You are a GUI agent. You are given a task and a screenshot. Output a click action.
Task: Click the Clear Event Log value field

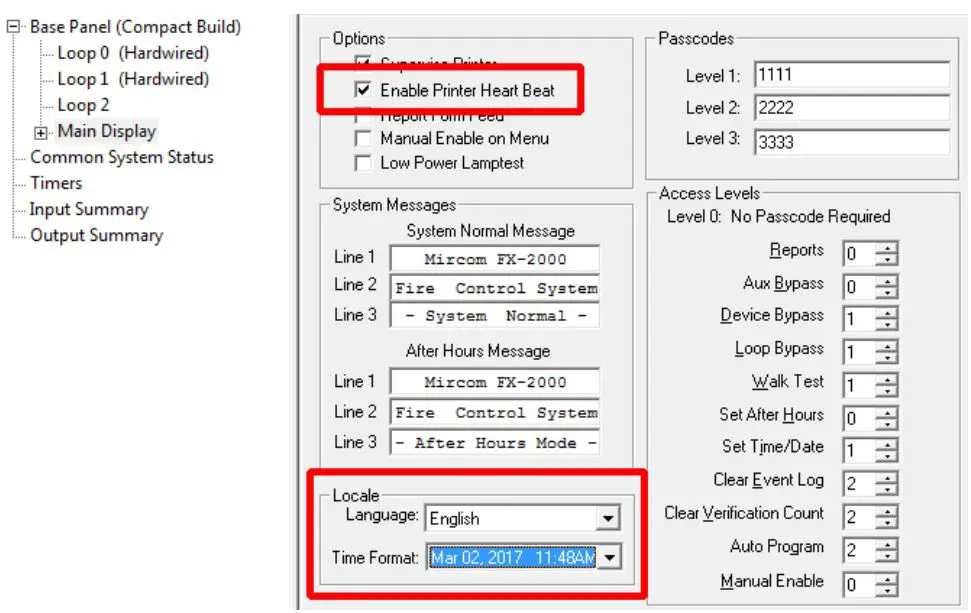click(860, 484)
